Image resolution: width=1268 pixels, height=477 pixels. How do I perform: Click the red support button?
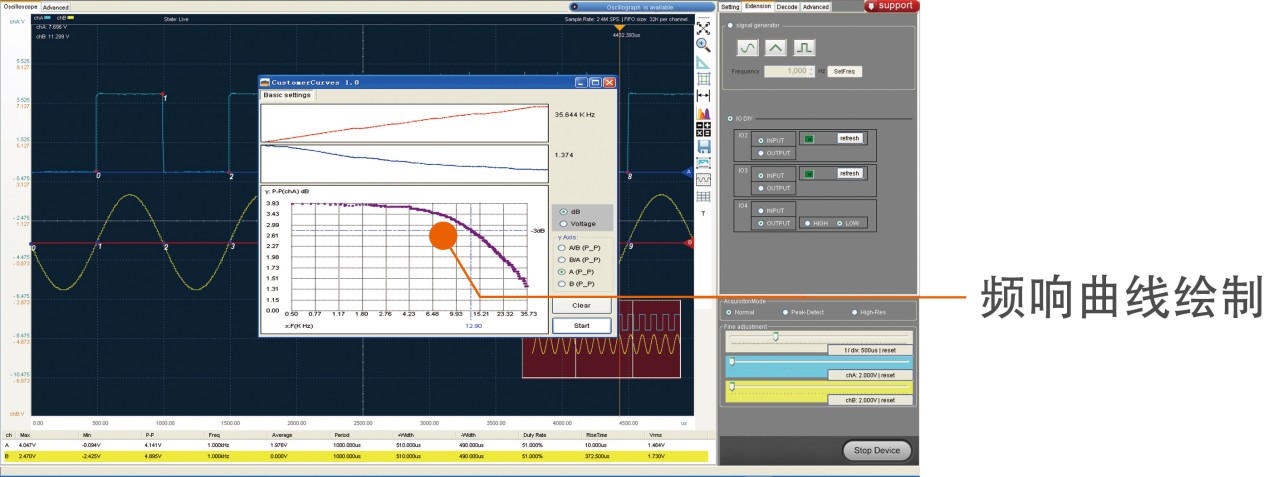pyautogui.click(x=892, y=6)
